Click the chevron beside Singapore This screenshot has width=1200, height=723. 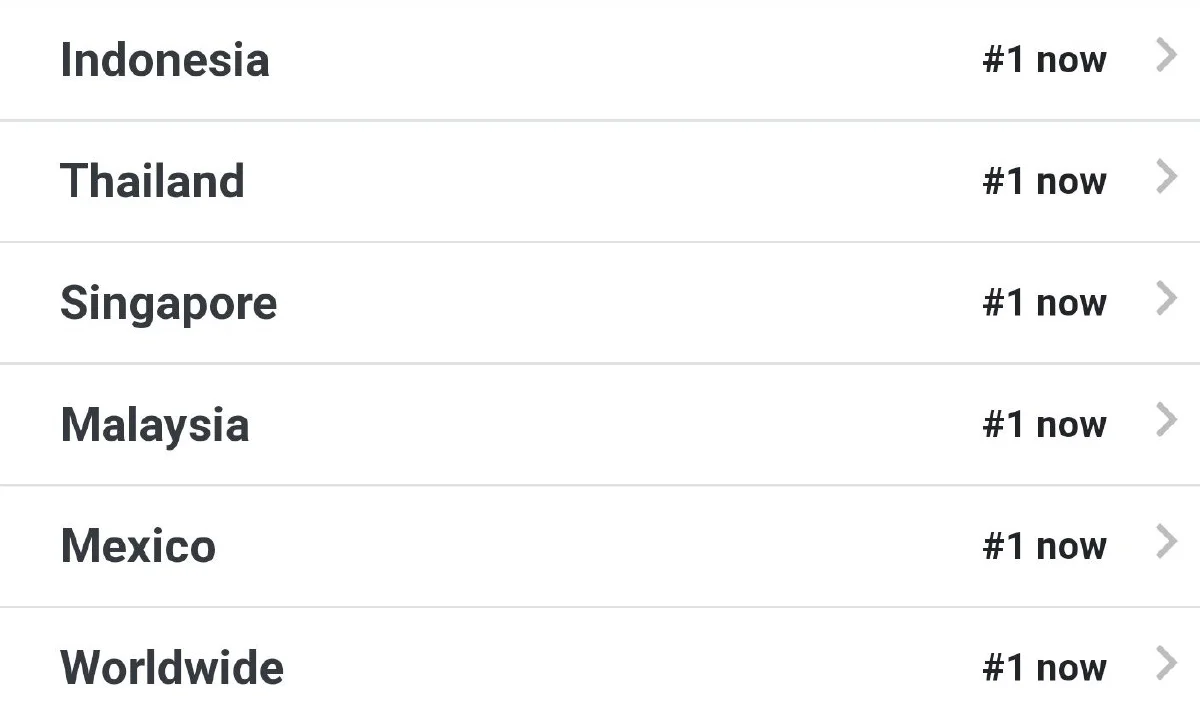(1166, 299)
